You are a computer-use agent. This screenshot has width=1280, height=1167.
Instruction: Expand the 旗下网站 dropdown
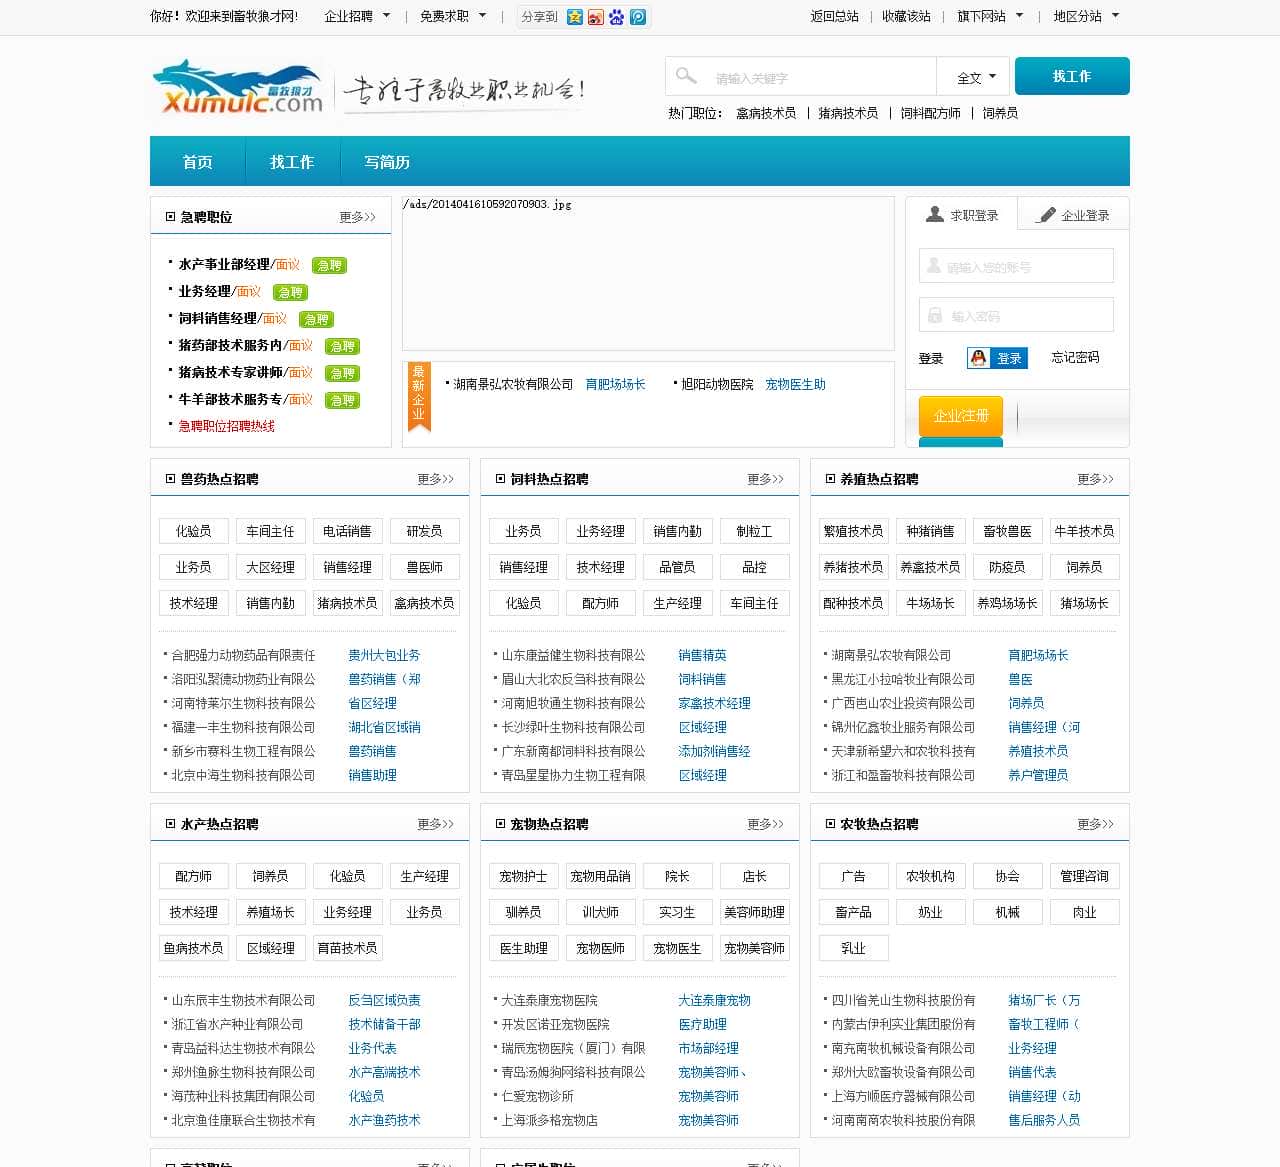990,16
